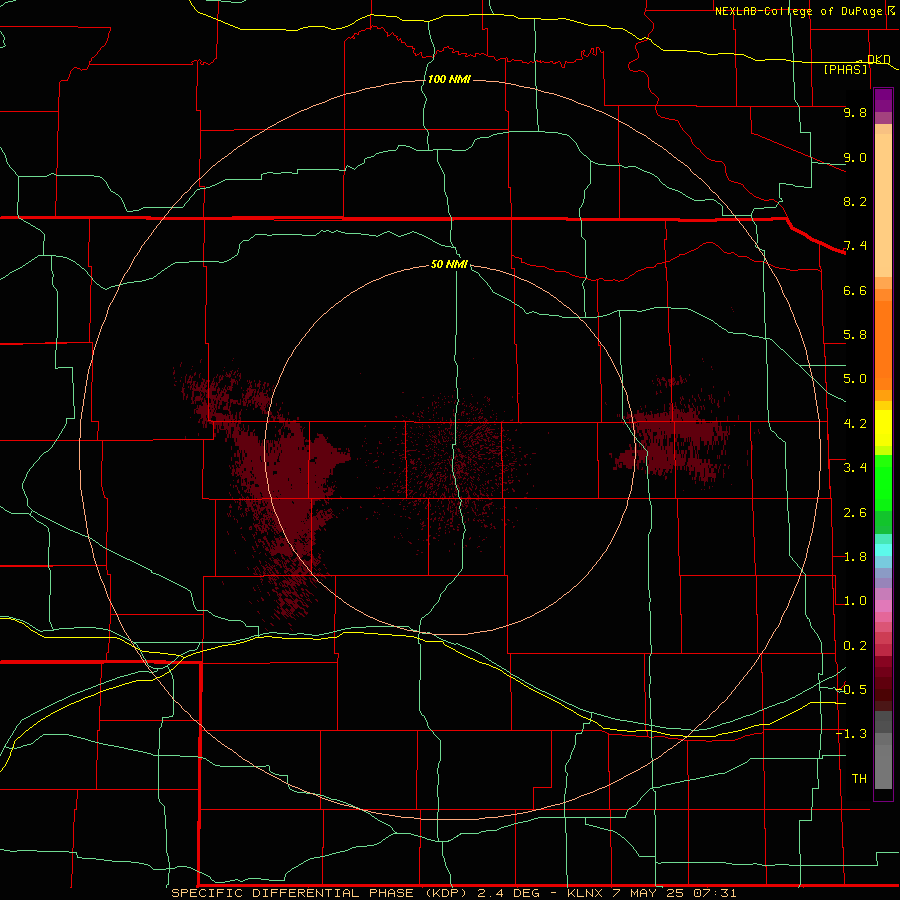Image resolution: width=900 pixels, height=900 pixels.
Task: Select the 9.0 value on color scale
Action: [x=855, y=157]
